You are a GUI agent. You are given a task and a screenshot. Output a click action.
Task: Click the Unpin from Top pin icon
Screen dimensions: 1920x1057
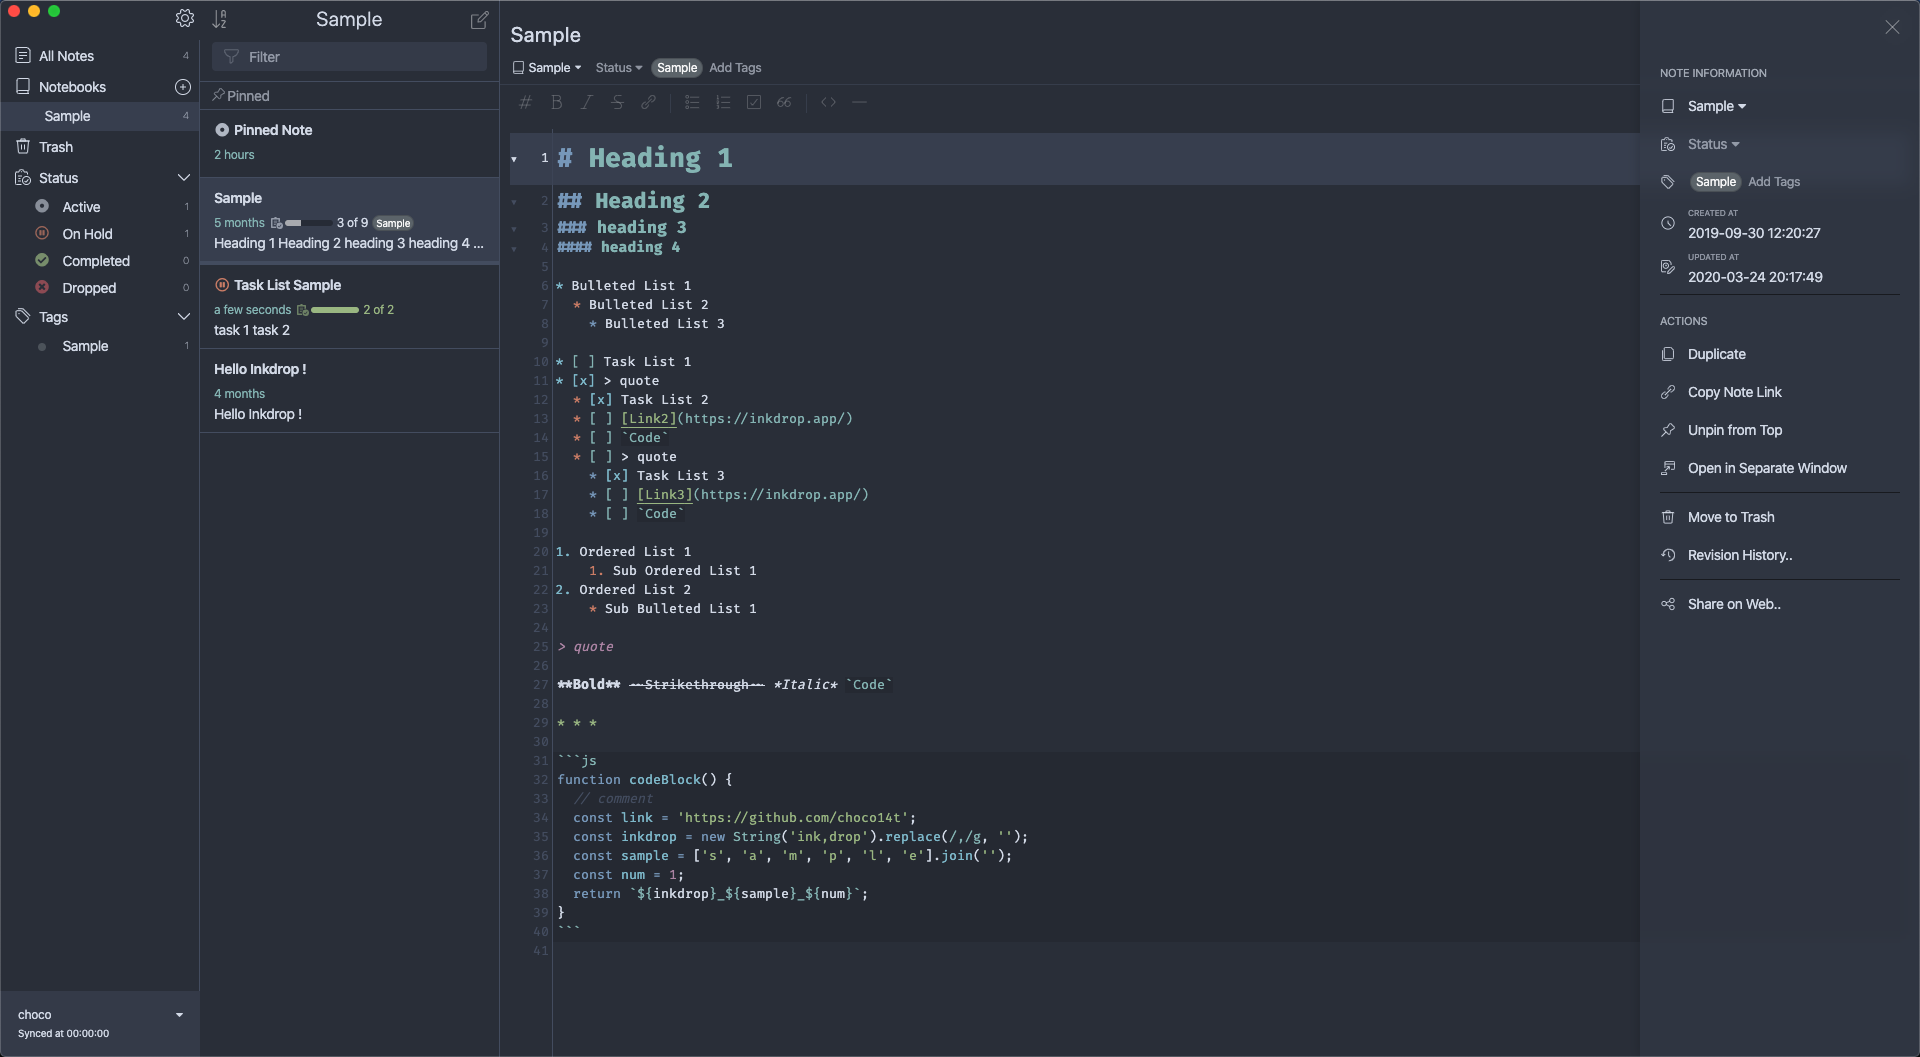1668,430
